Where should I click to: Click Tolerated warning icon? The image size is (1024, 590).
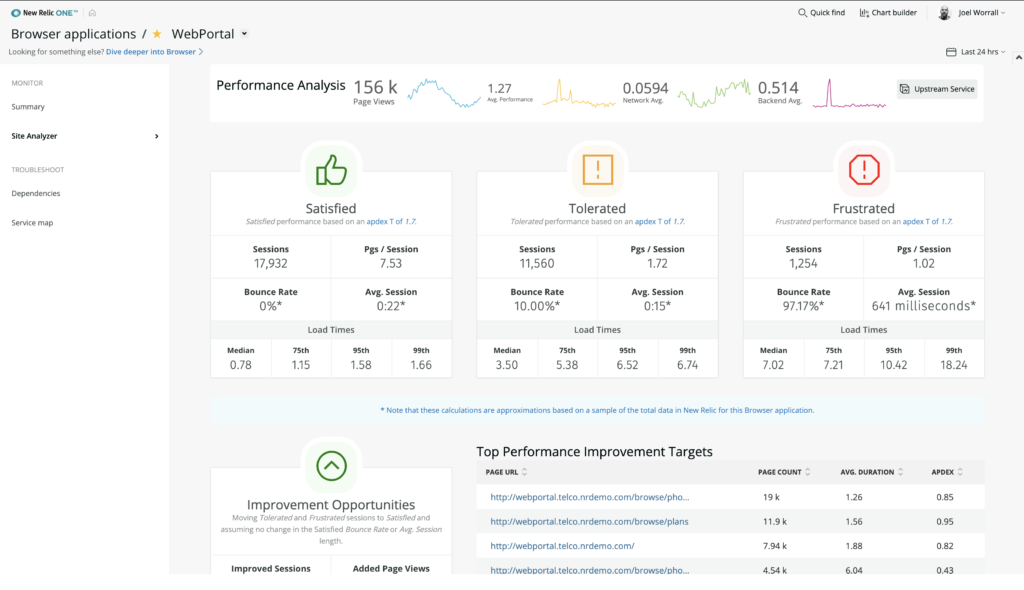click(598, 170)
